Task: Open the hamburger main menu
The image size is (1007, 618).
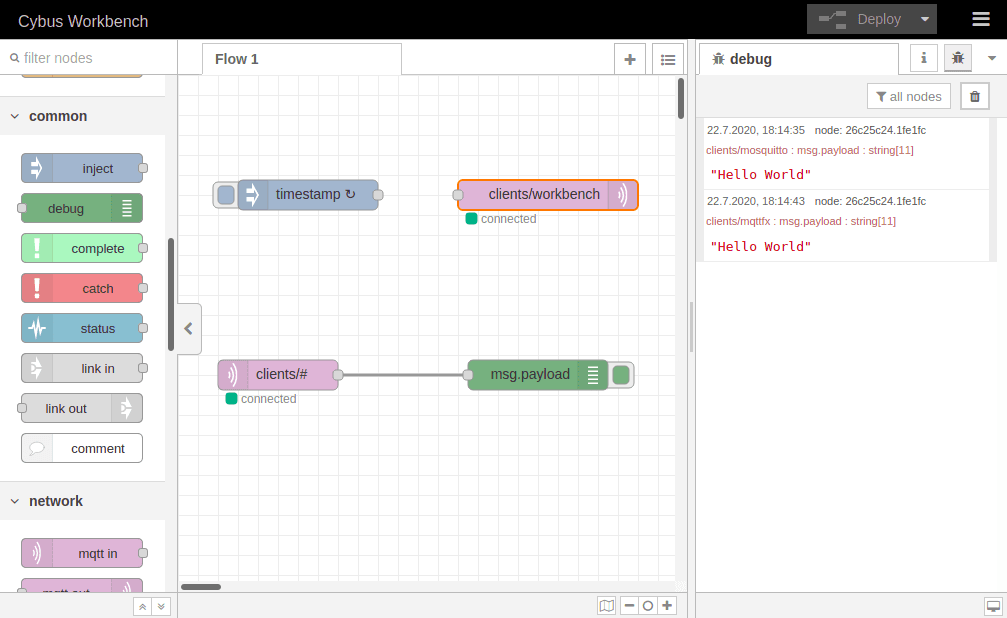Action: pos(980,19)
